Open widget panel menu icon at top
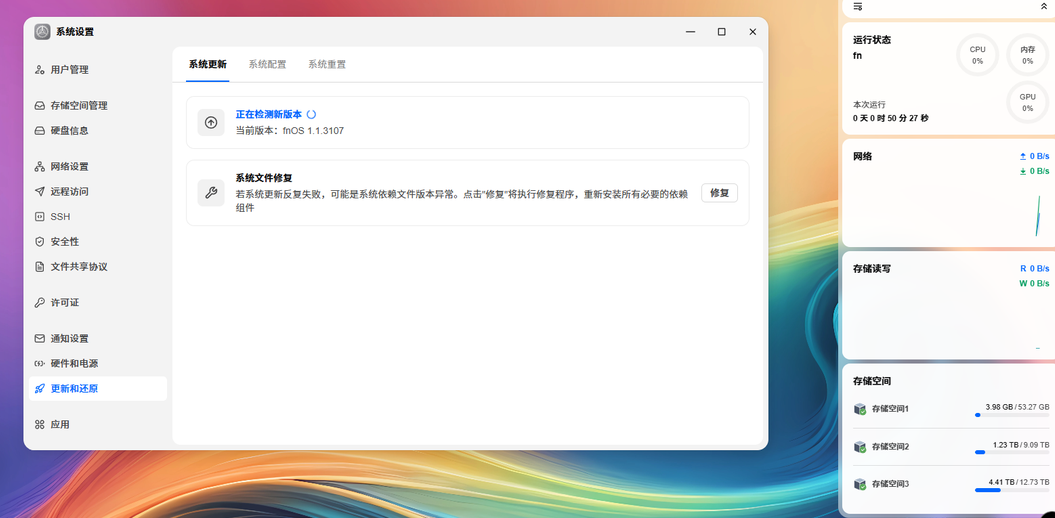The height and width of the screenshot is (518, 1055). click(858, 6)
